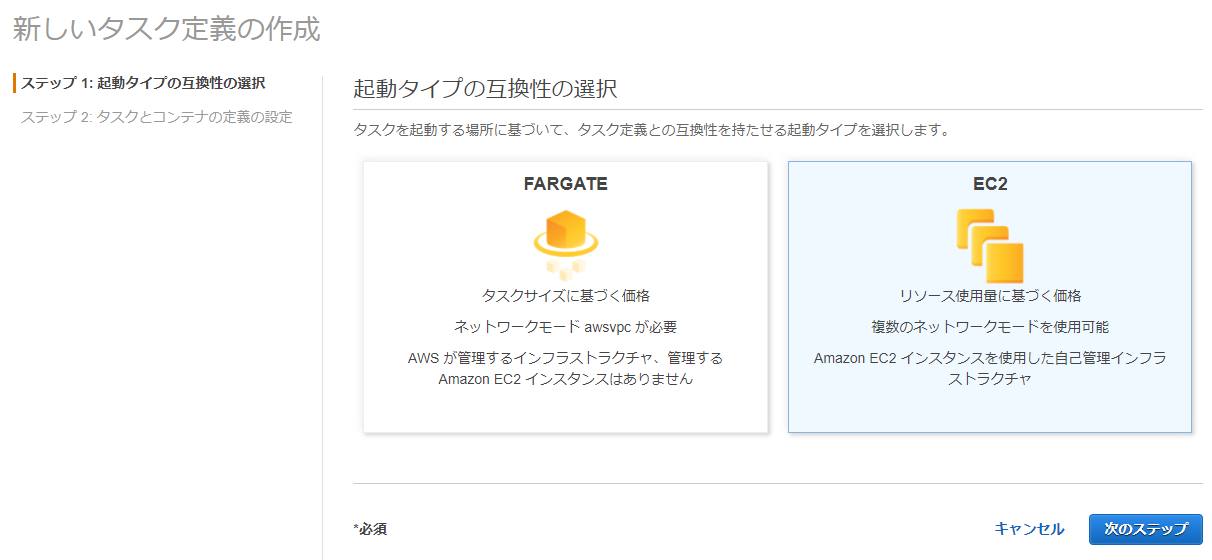This screenshot has height=560, width=1212.
Task: Go to 次のステップ
Action: pos(1145,529)
